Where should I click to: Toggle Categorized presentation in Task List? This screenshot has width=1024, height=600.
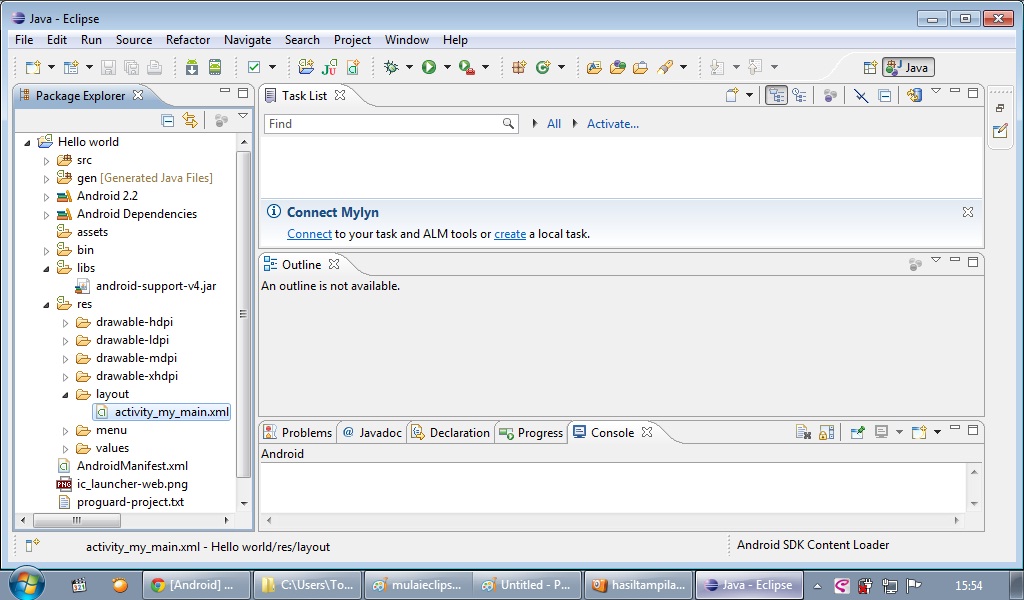click(x=777, y=94)
